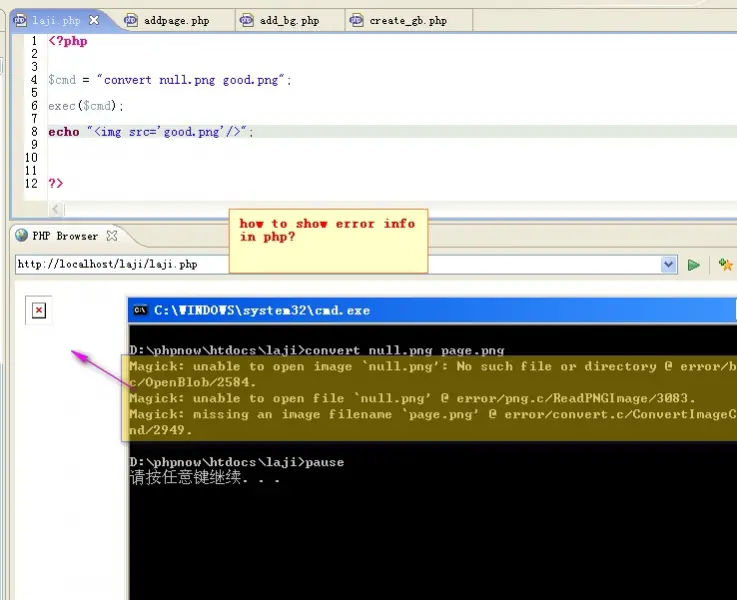The width and height of the screenshot is (737, 600).
Task: Click the PHP file icon on addpage.php tab
Action: 131,20
